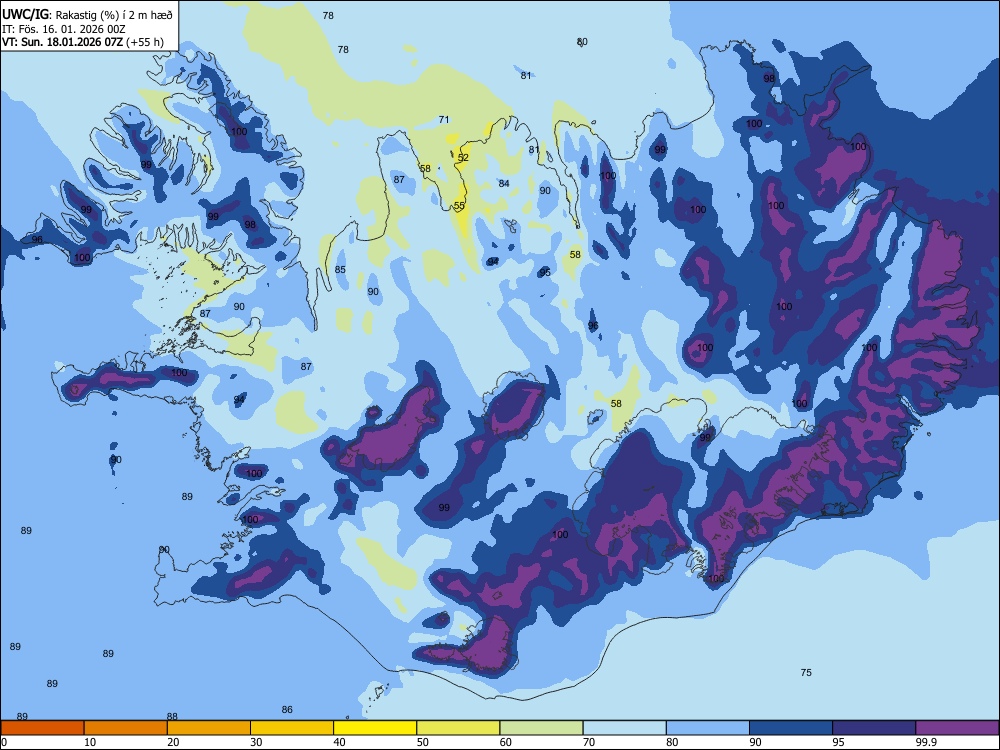Screen dimensions: 1000x750
Task: Click the '60' legend tick label
Action: pyautogui.click(x=506, y=742)
